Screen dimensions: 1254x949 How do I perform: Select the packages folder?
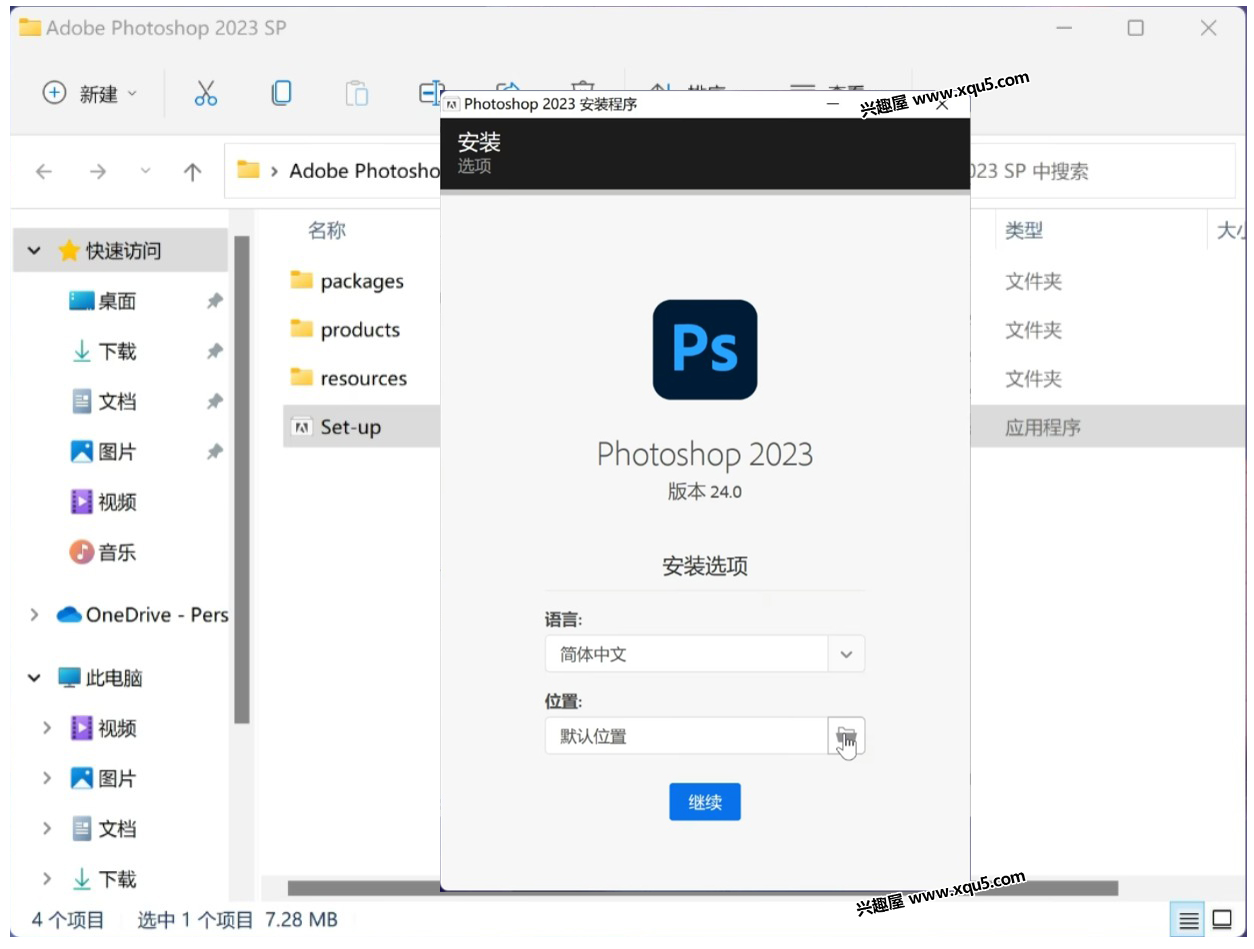pos(347,281)
